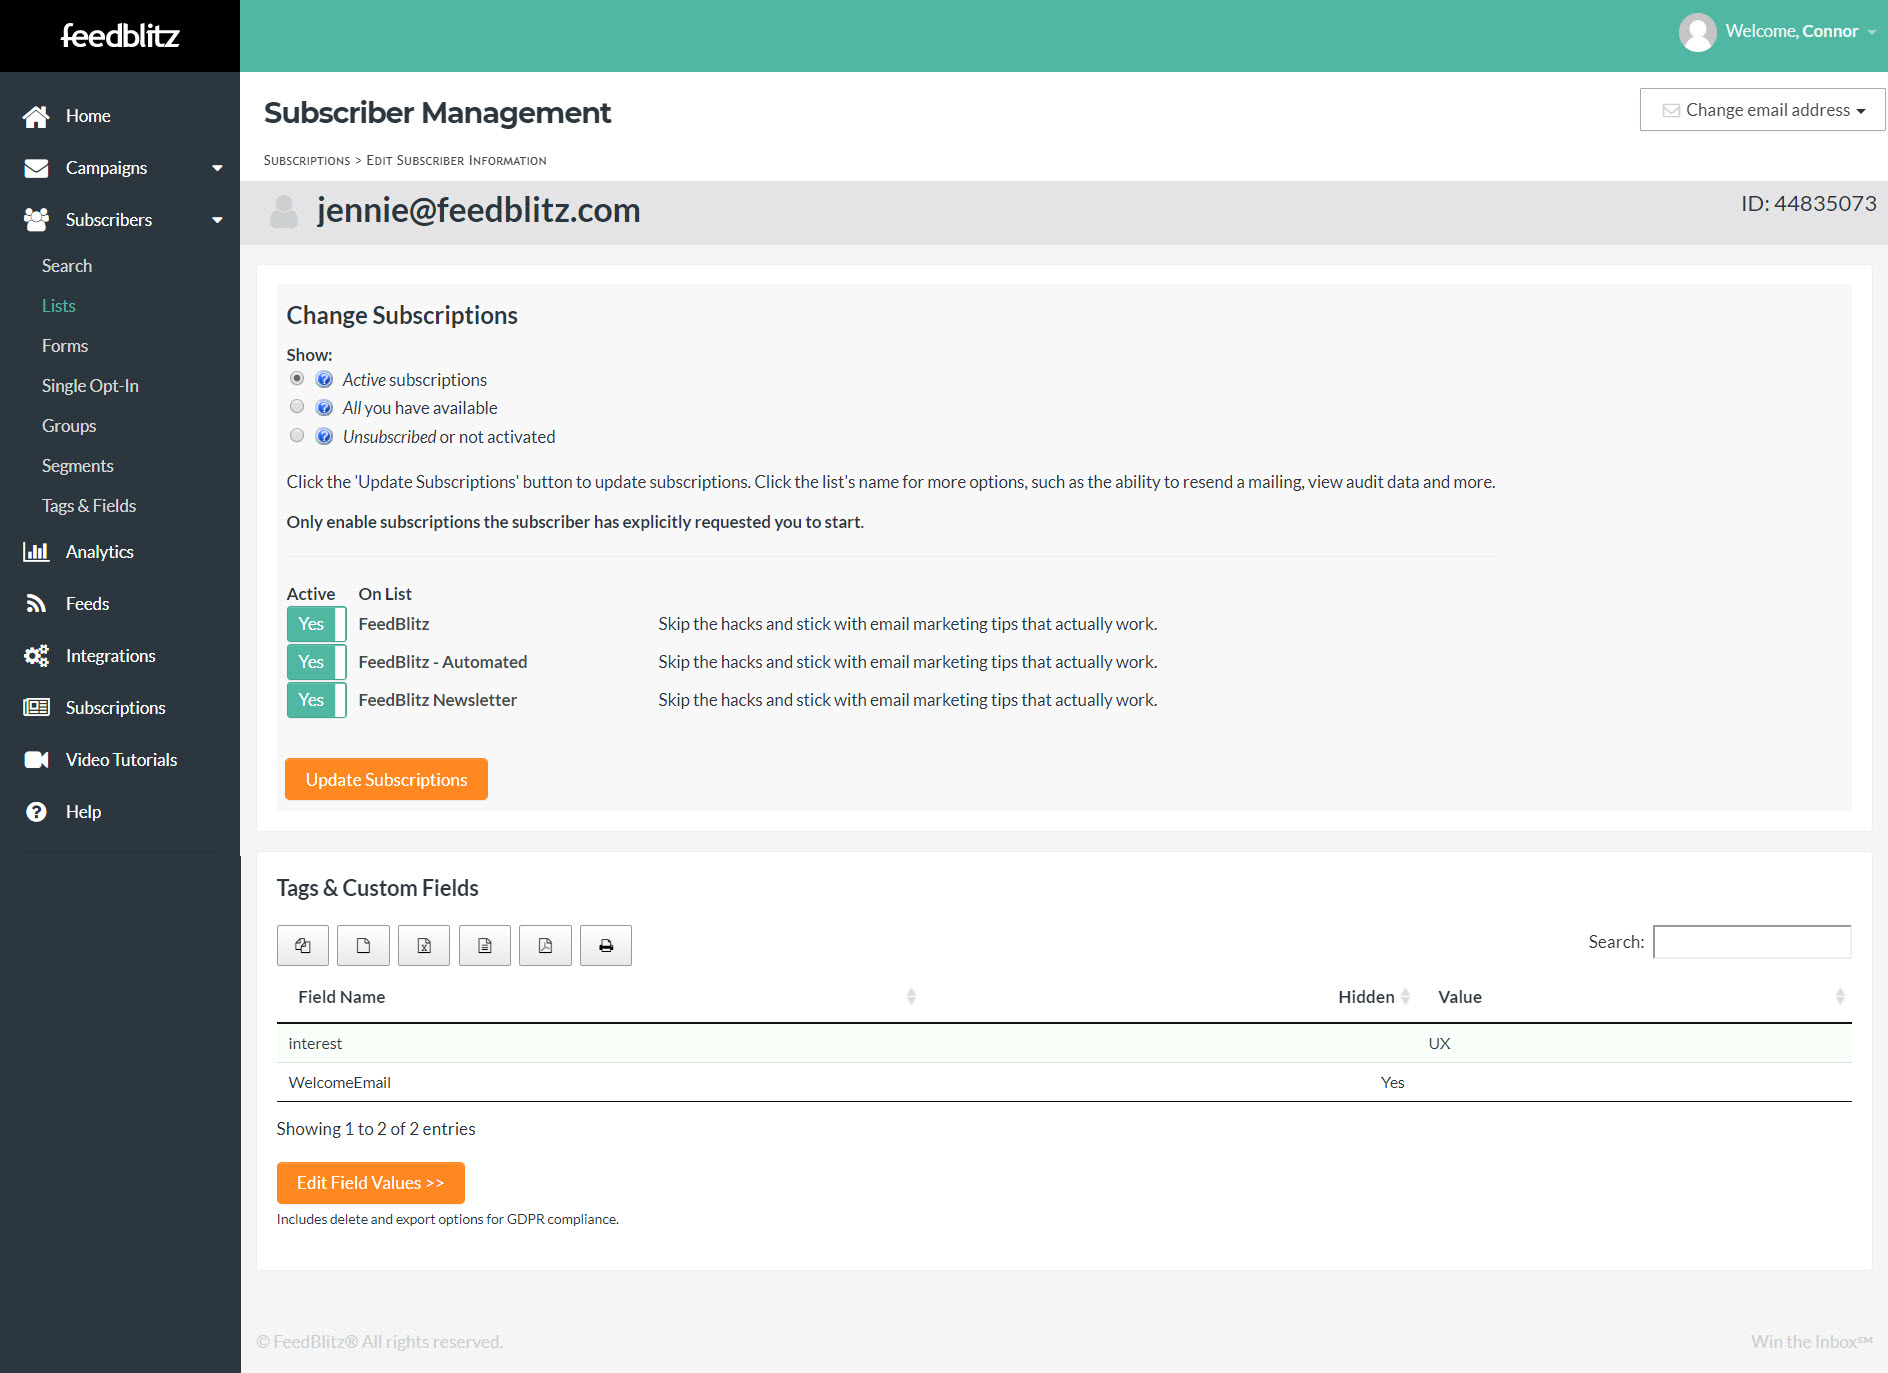This screenshot has width=1888, height=1373.
Task: Toggle Yes switch for FeedBlitz - Automated
Action: tap(316, 662)
